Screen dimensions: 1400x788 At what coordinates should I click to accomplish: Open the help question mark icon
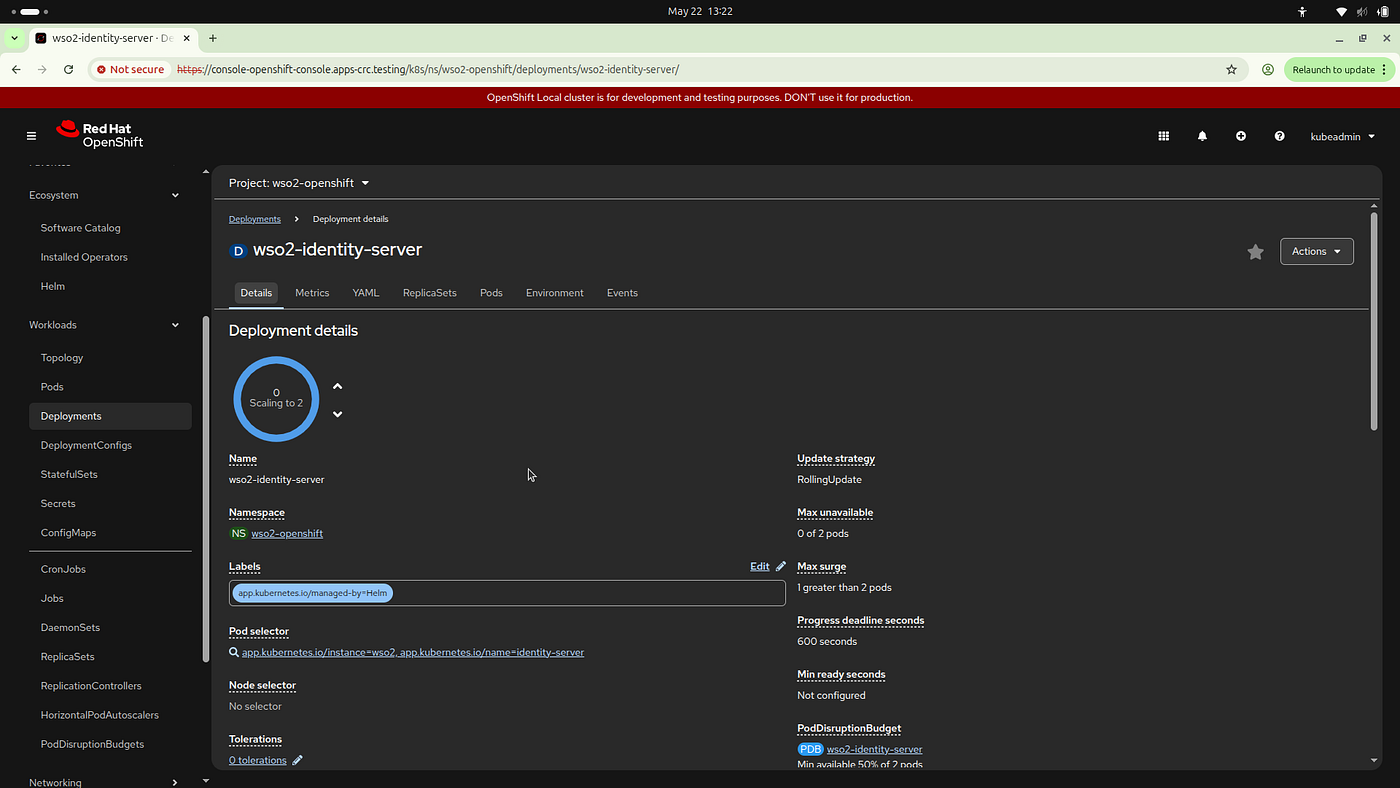coord(1279,136)
